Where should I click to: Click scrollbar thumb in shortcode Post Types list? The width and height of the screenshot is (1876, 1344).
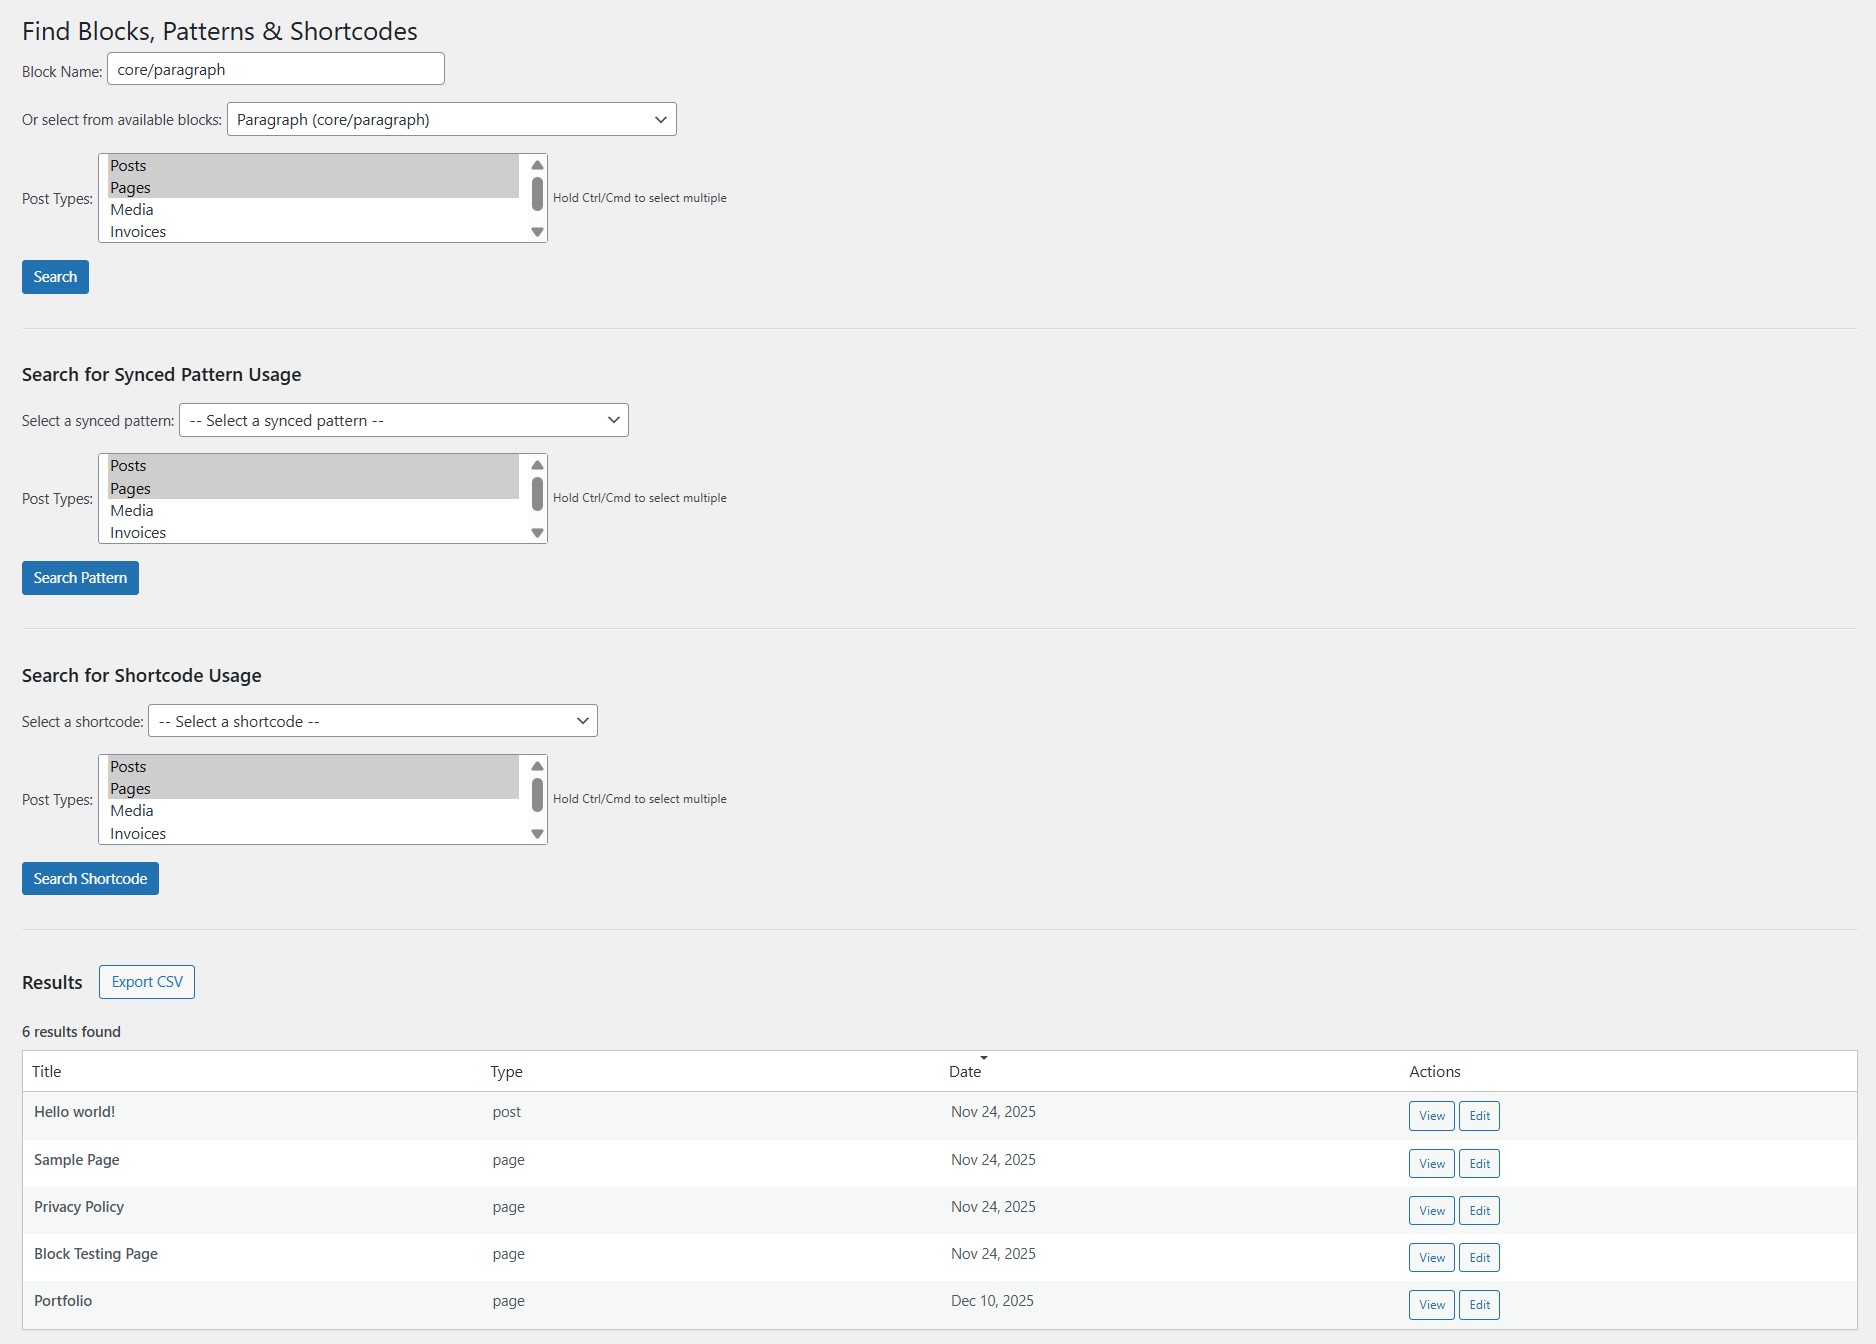pos(537,795)
